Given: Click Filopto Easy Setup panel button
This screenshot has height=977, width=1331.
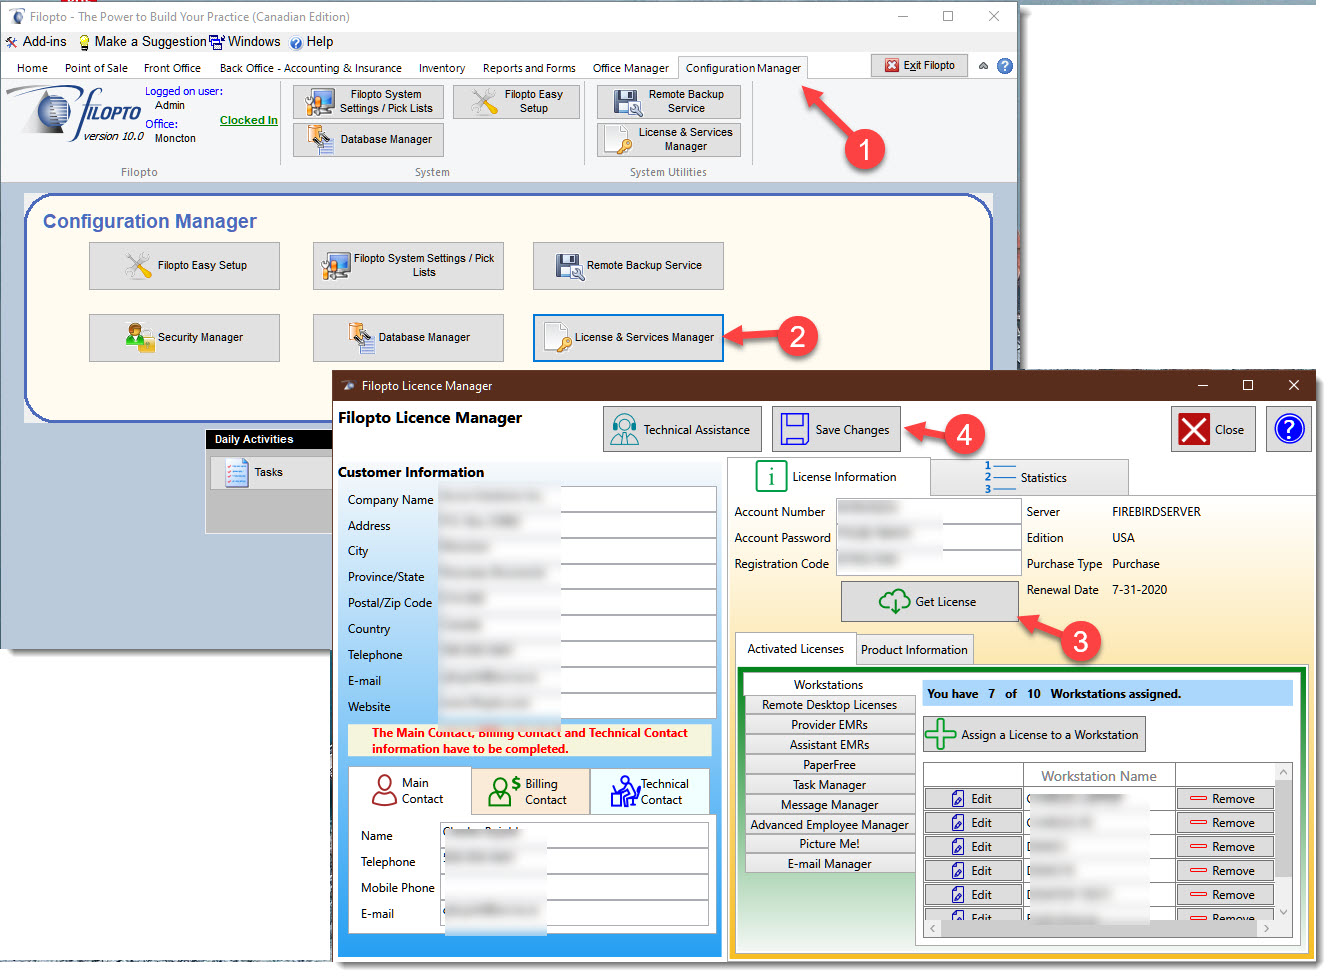Looking at the screenshot, I should click(184, 266).
